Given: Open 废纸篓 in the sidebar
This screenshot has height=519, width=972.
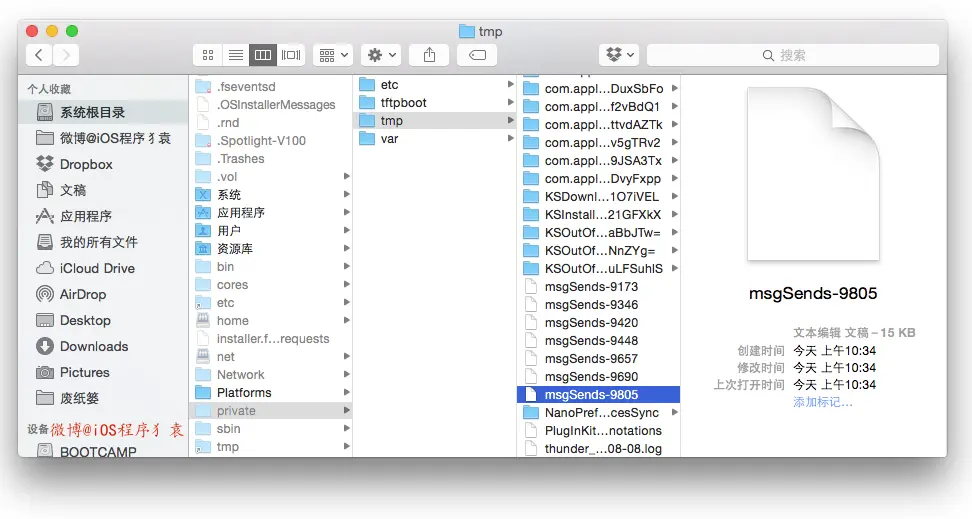Looking at the screenshot, I should (103, 399).
